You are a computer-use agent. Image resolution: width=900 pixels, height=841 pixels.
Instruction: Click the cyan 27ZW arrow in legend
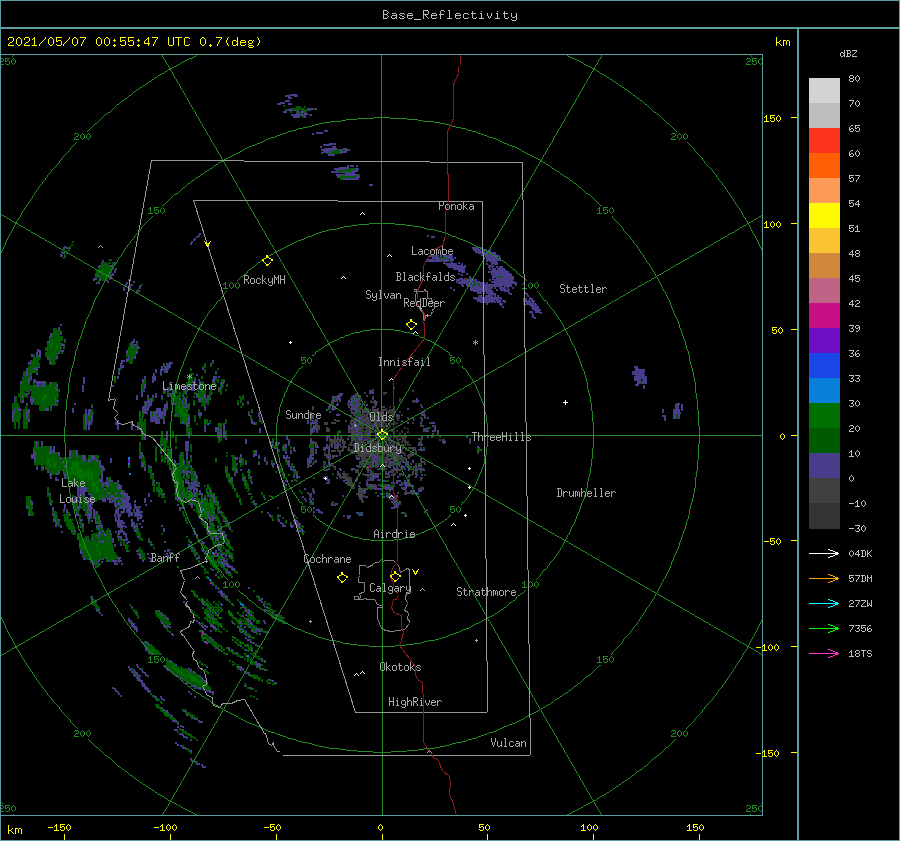(x=824, y=603)
